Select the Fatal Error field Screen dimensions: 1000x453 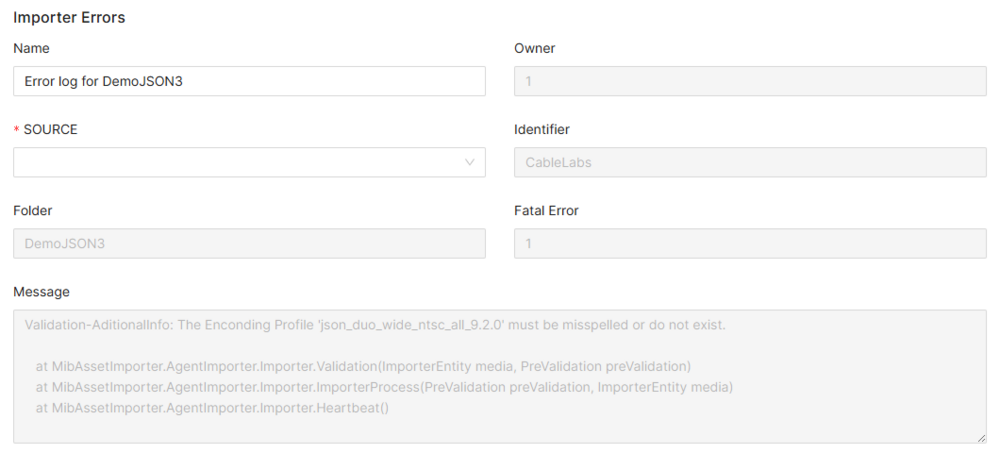coord(750,243)
